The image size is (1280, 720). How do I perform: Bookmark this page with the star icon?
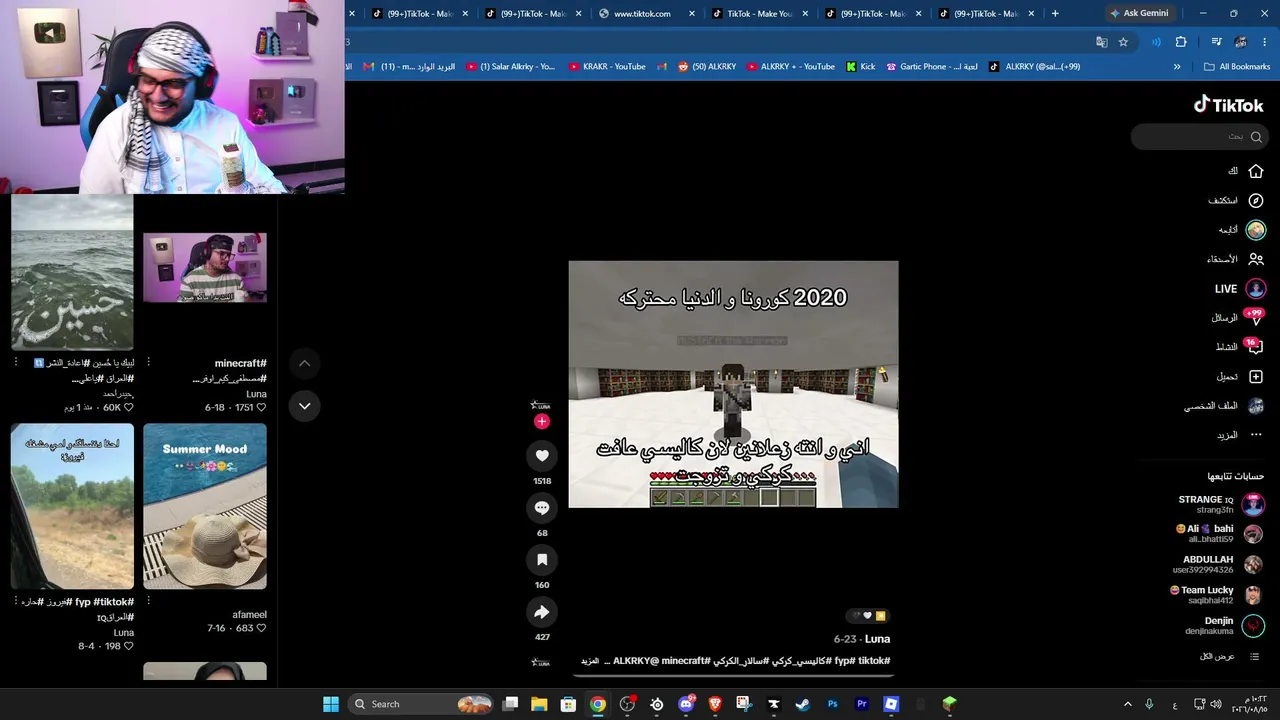pyautogui.click(x=1123, y=42)
